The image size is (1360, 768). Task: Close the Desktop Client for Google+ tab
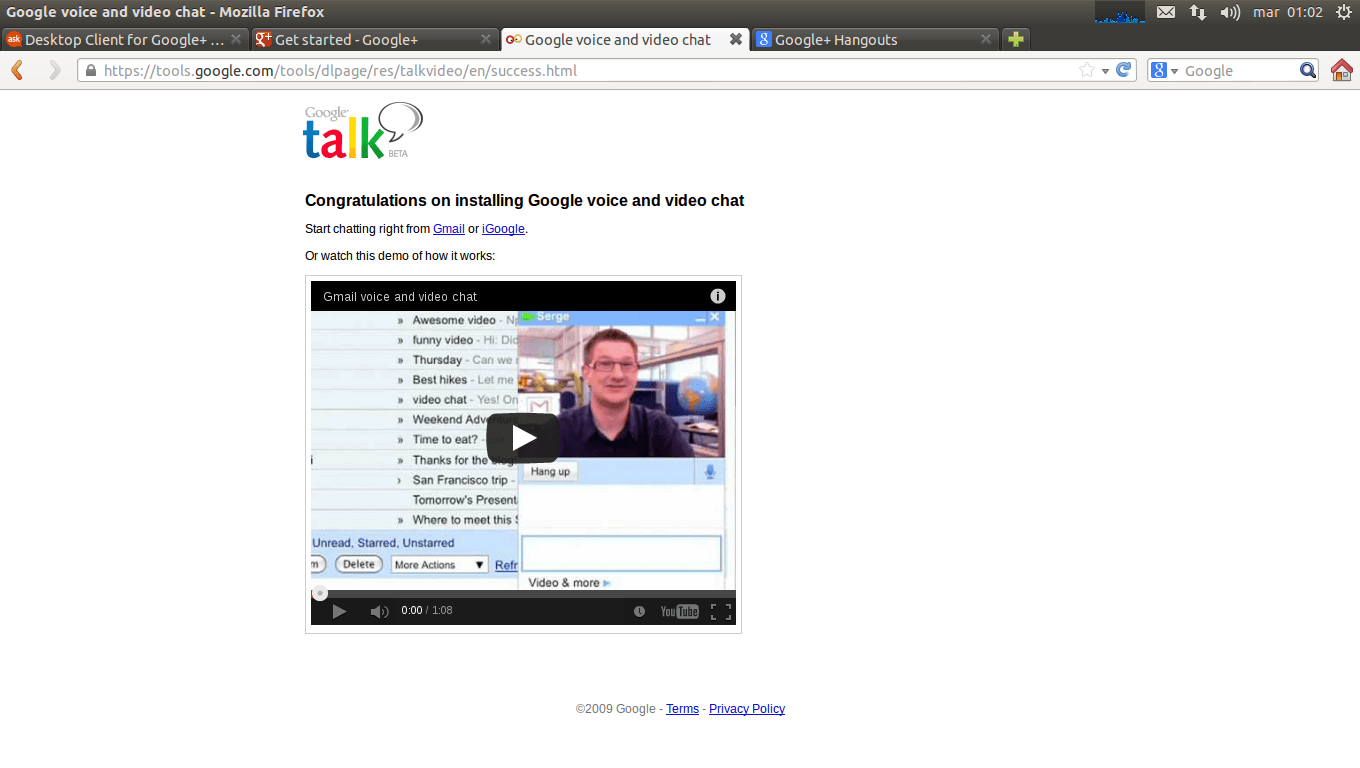pos(236,39)
